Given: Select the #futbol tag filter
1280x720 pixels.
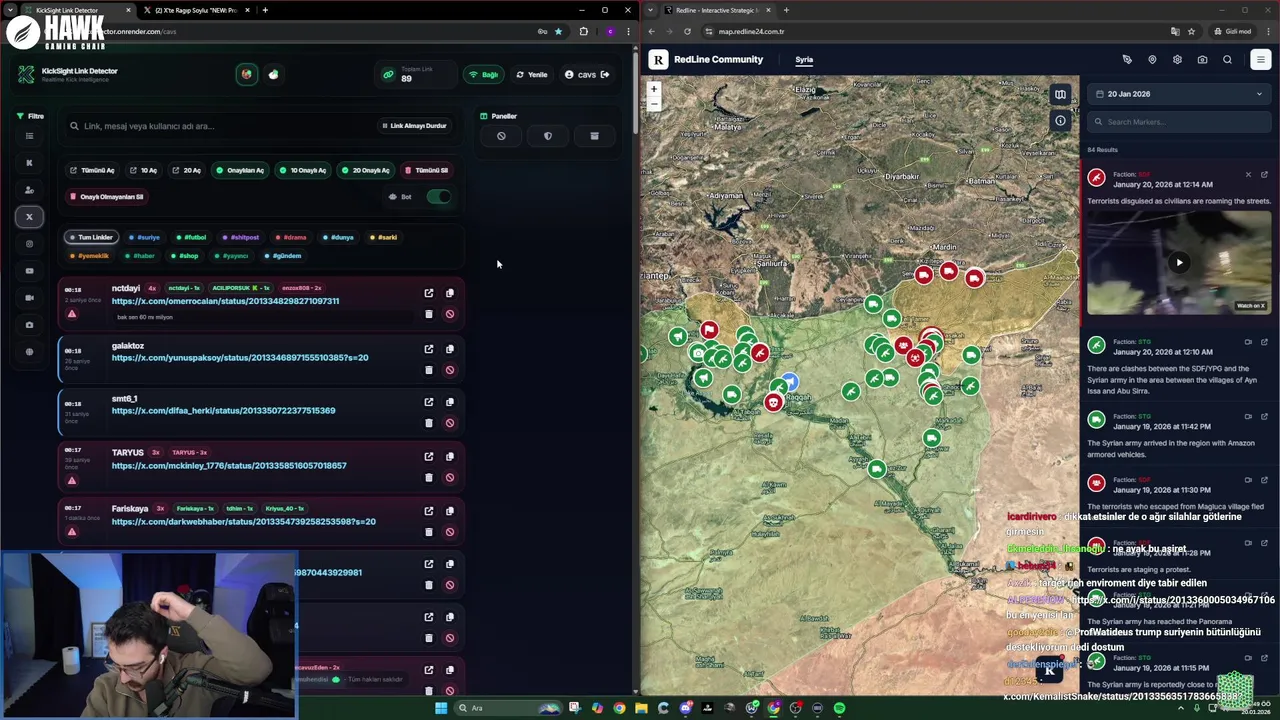Looking at the screenshot, I should [x=191, y=237].
